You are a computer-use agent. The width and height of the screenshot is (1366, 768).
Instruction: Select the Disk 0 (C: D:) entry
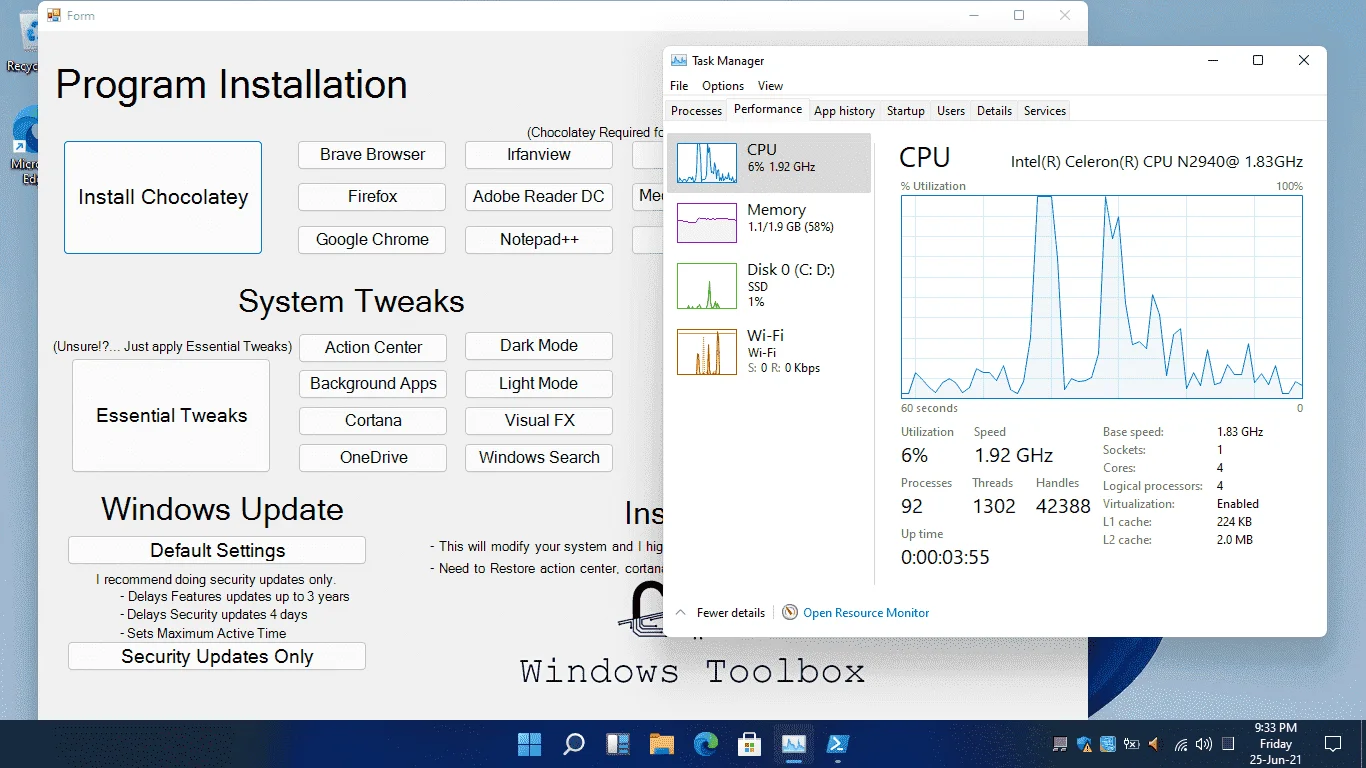click(x=769, y=285)
